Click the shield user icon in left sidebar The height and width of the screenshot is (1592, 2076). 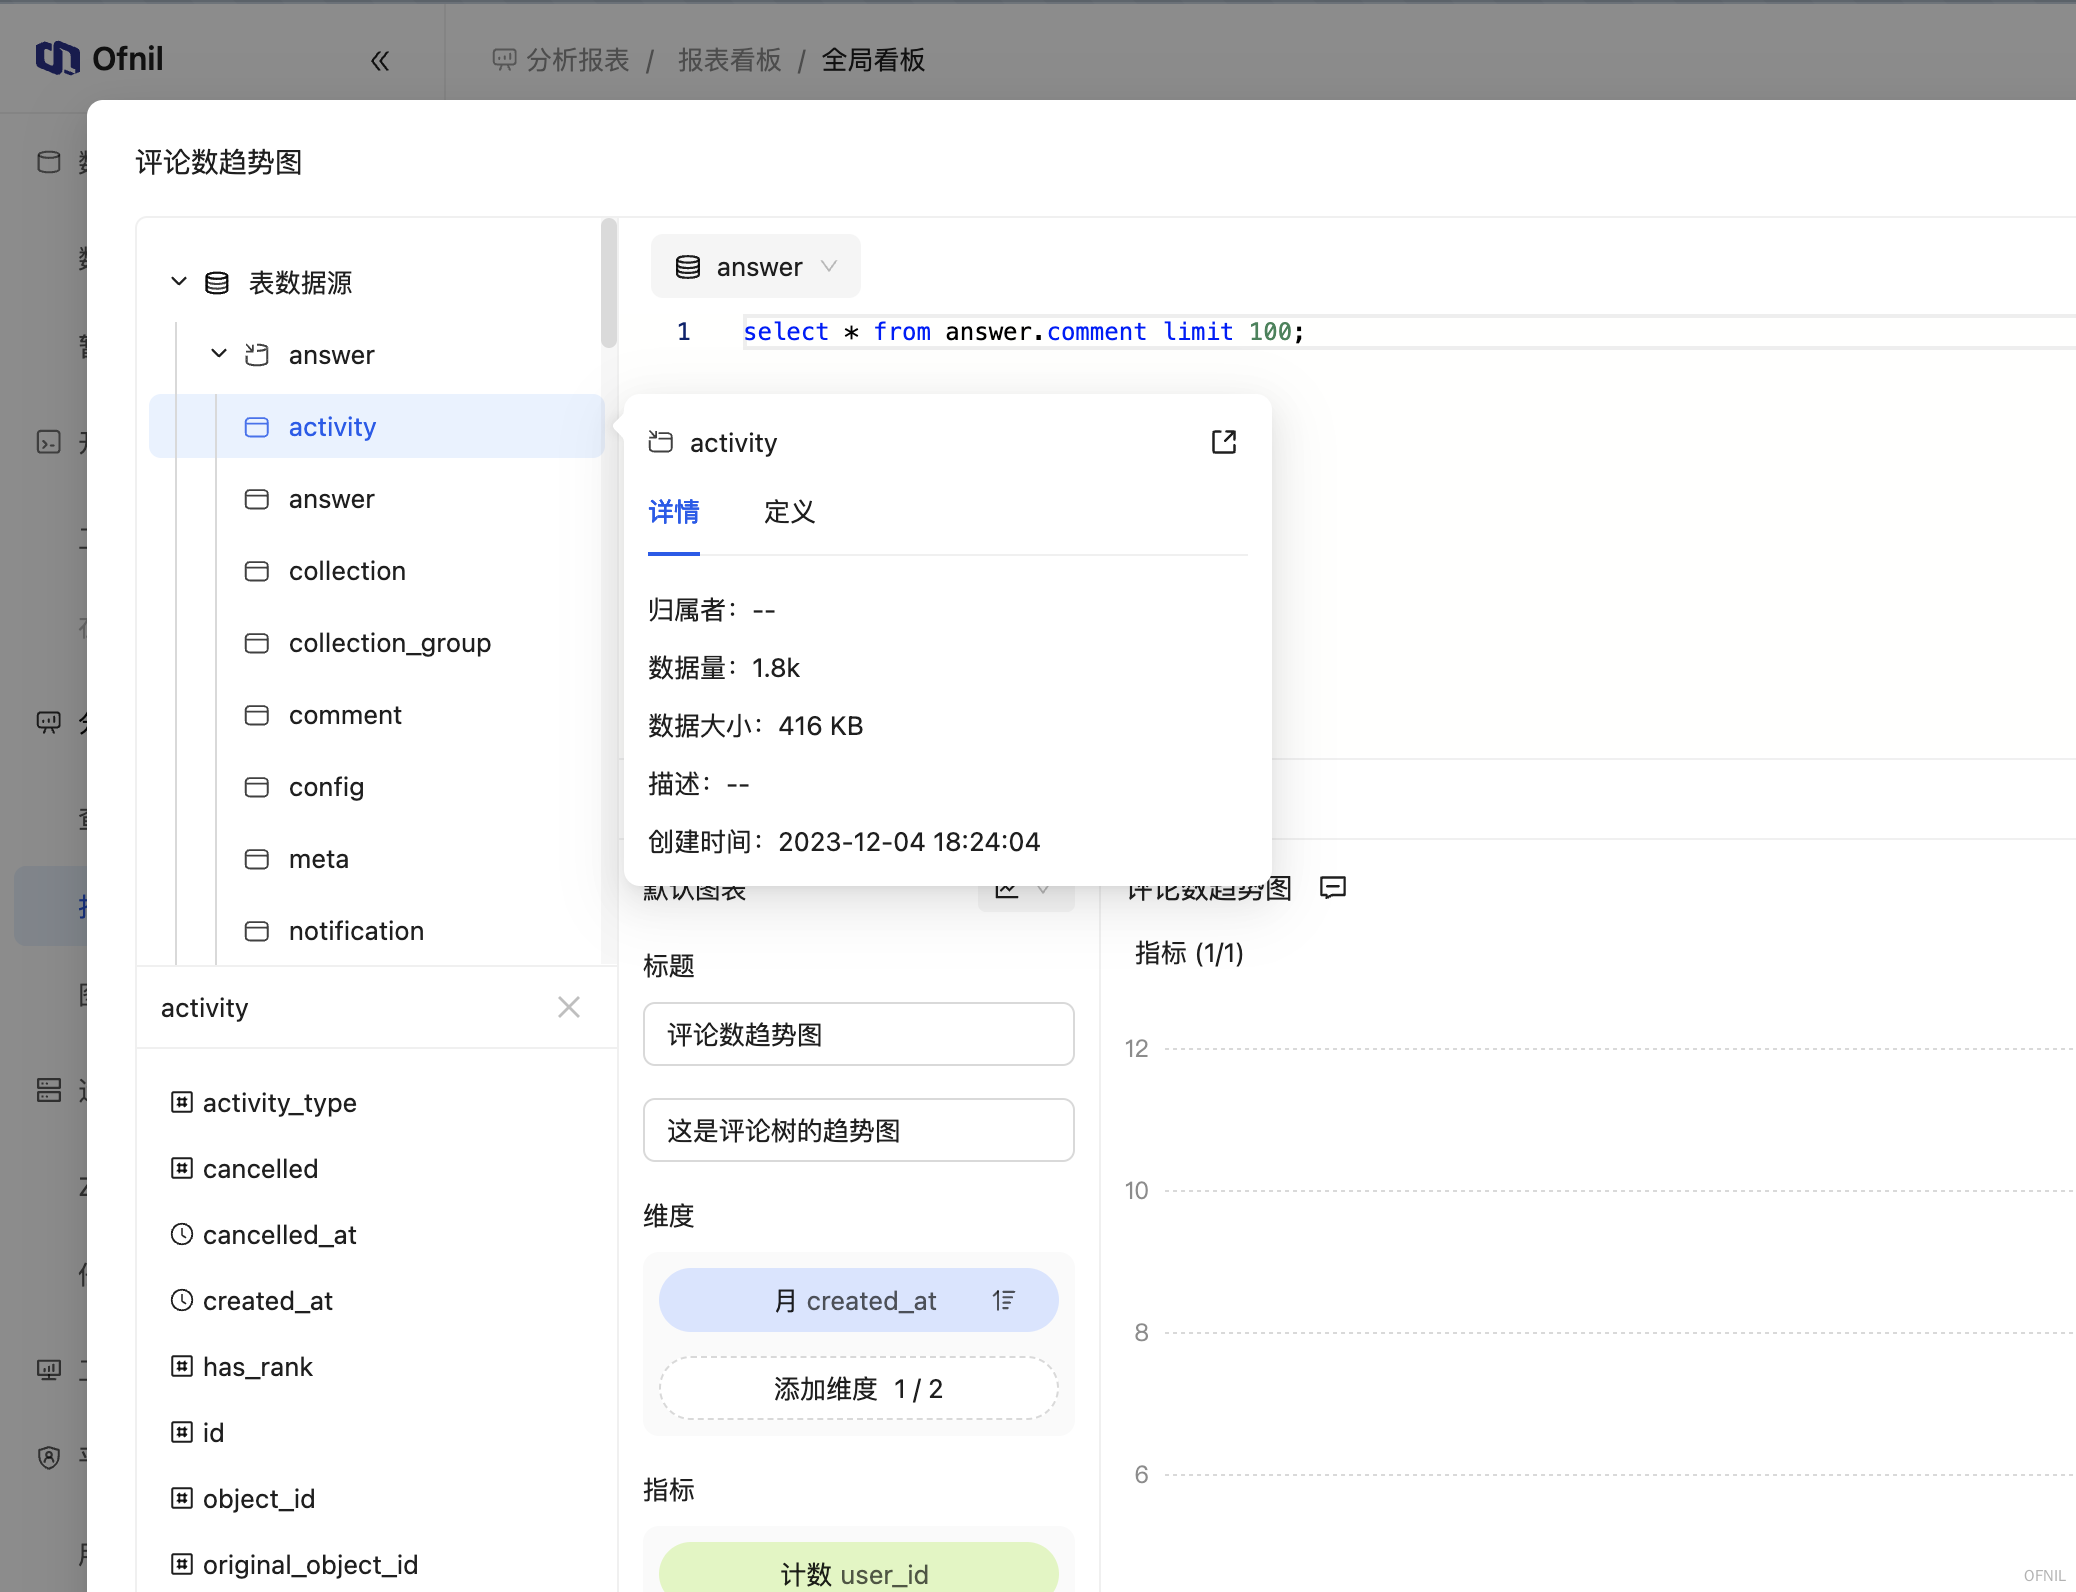click(x=48, y=1457)
